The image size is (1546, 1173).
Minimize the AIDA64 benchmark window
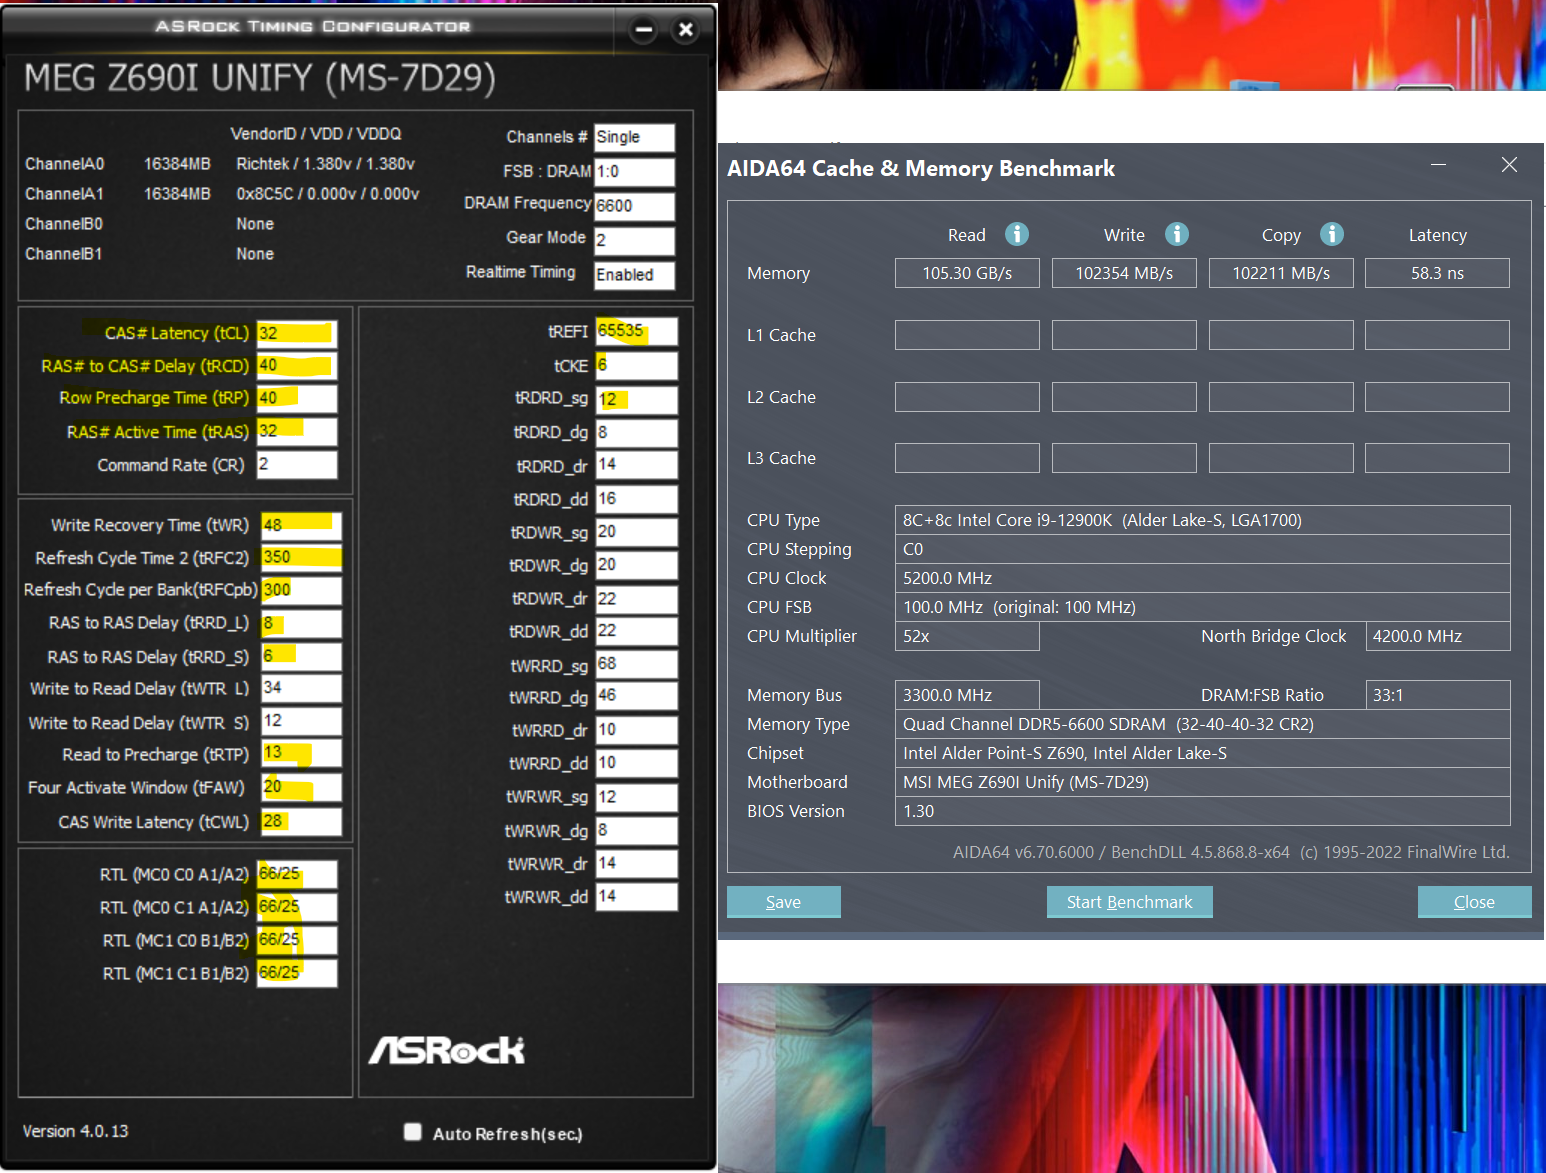tap(1438, 165)
